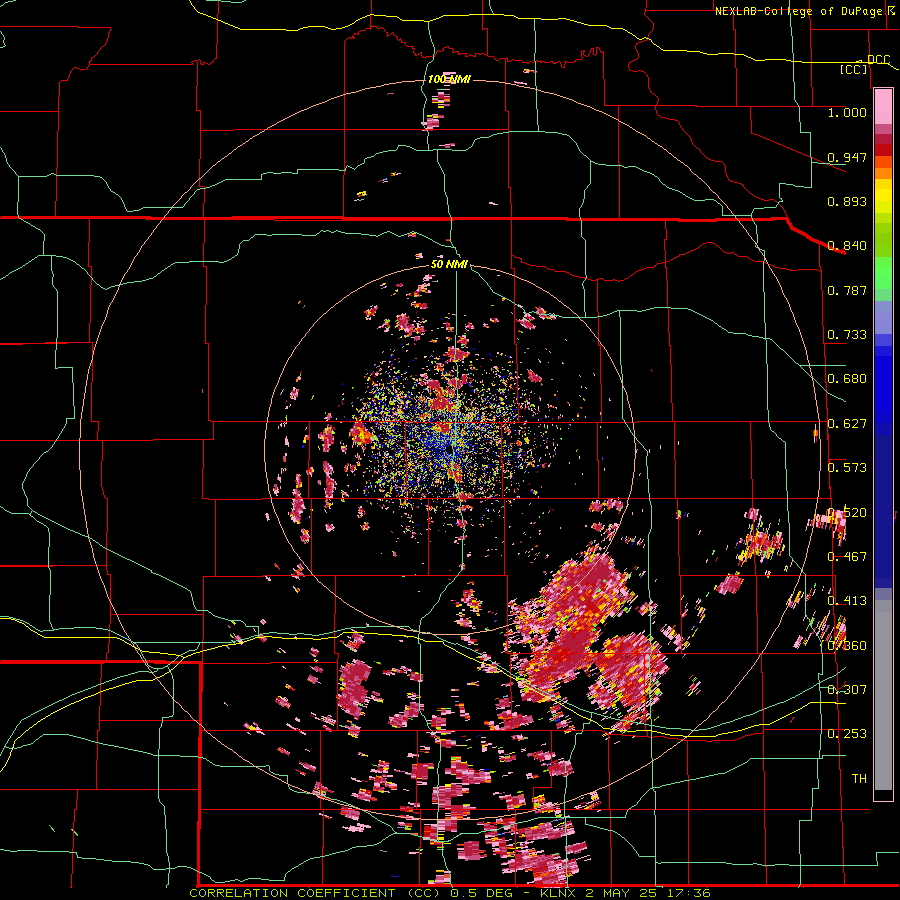Select the 0.253 color scale label
900x900 pixels.
[847, 734]
